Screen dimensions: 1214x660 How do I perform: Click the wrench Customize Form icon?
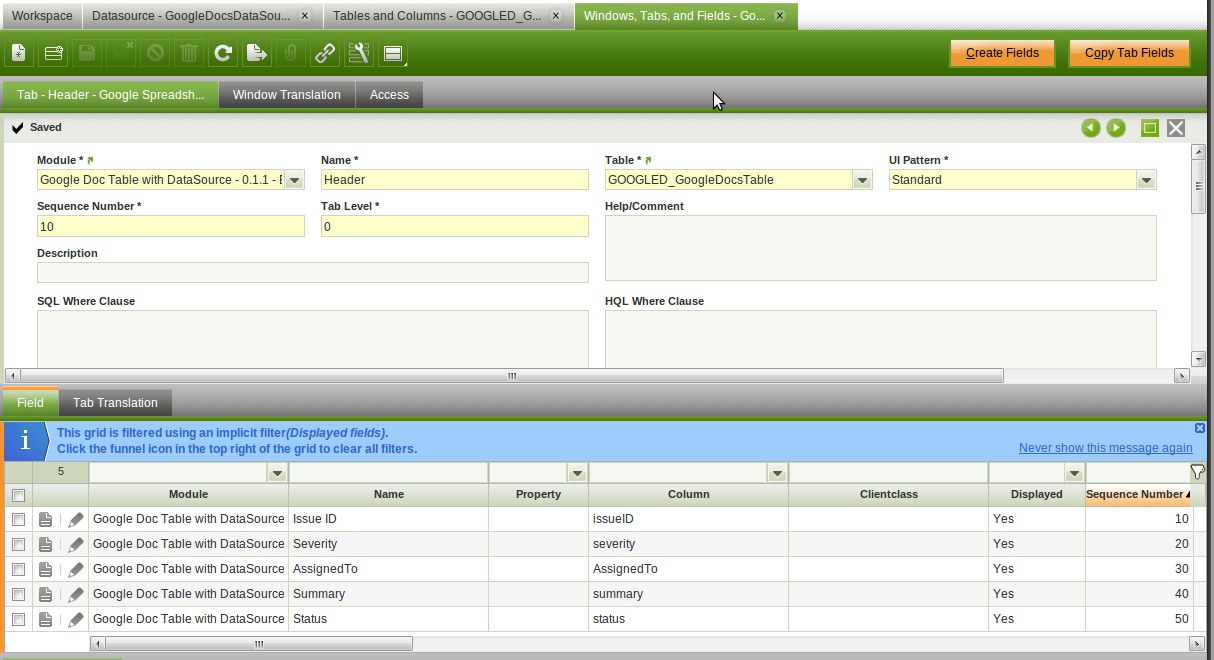(x=359, y=53)
